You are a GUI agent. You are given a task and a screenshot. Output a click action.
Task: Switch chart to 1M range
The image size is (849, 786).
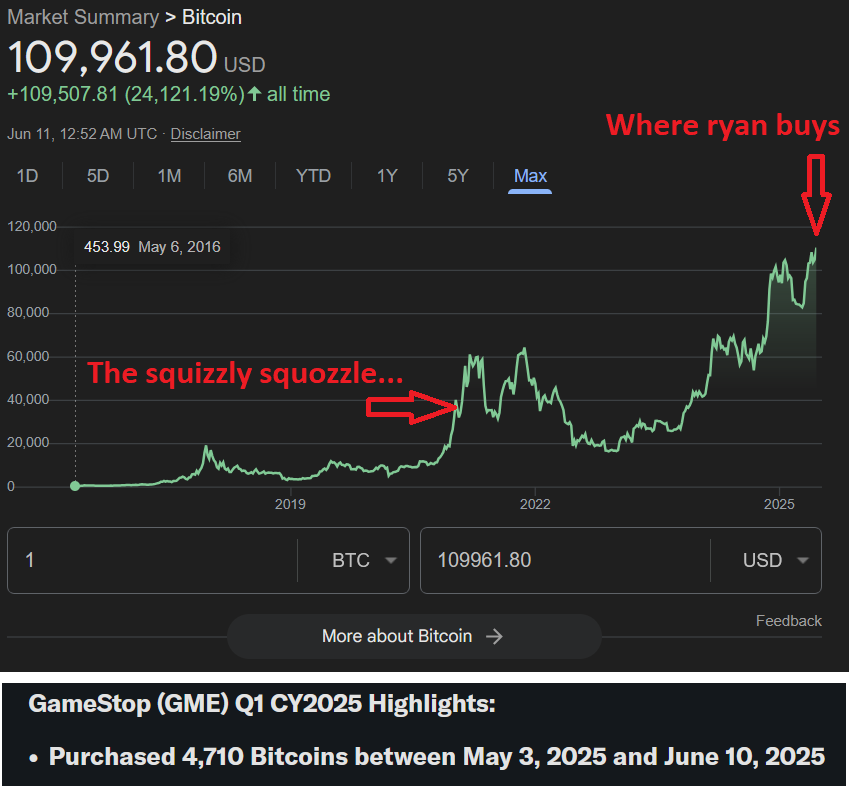(x=169, y=176)
